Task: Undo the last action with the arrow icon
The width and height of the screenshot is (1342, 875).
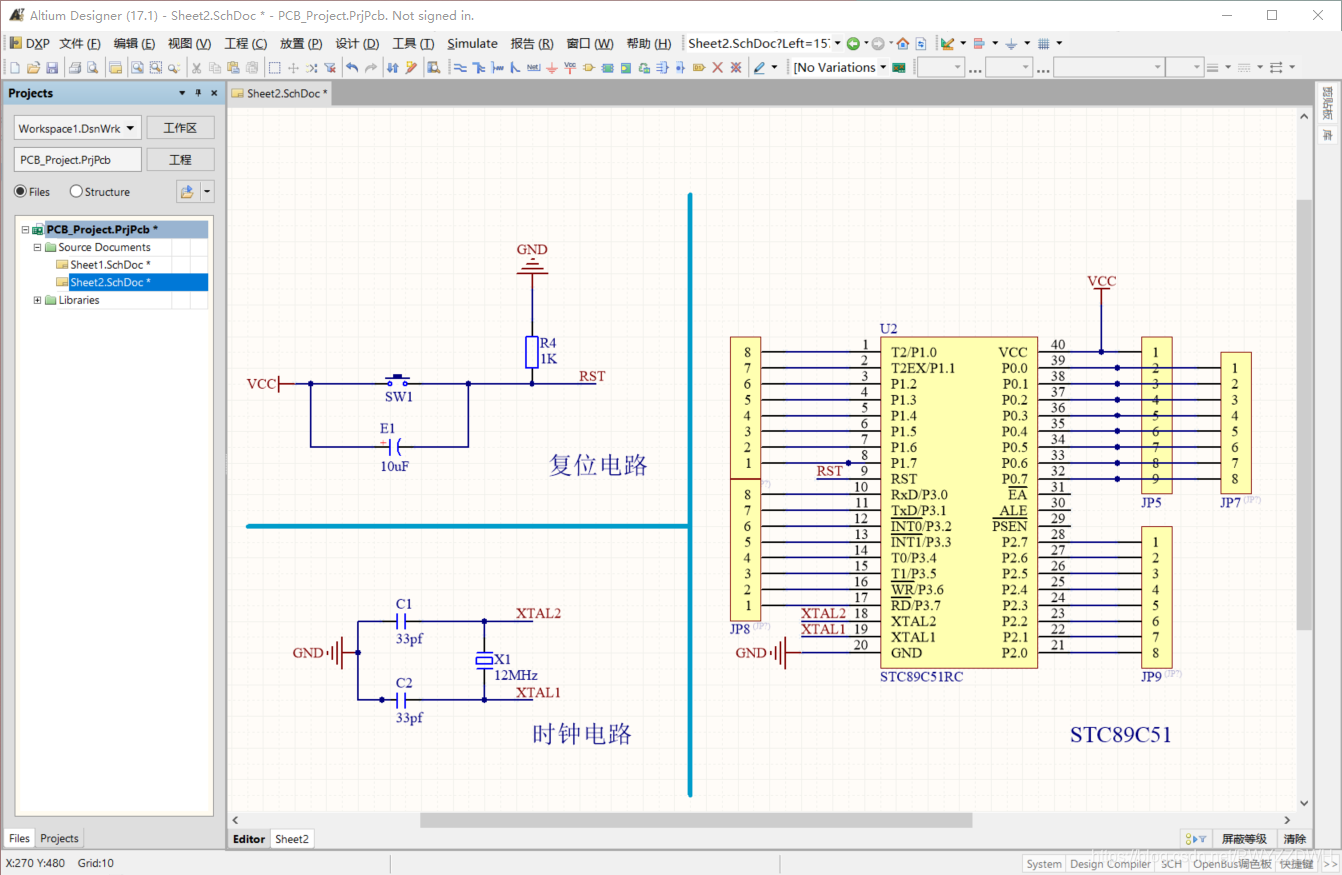Action: 352,68
